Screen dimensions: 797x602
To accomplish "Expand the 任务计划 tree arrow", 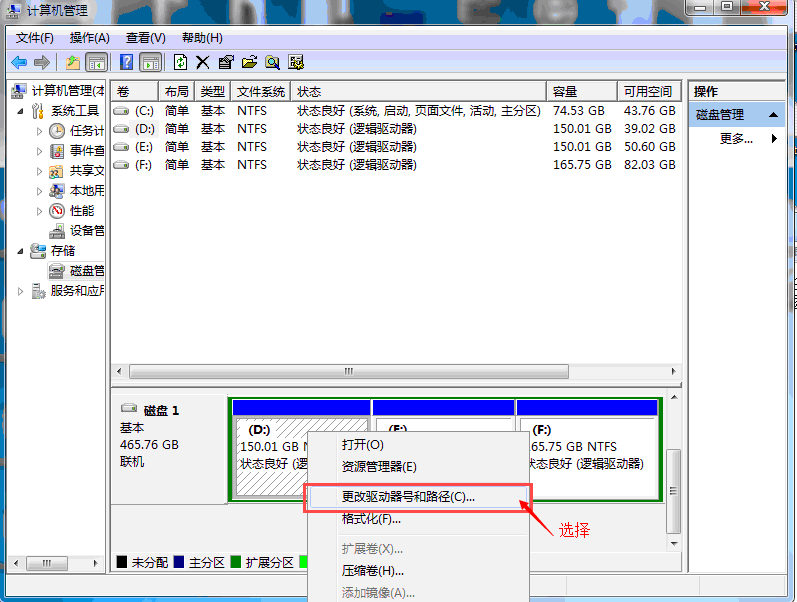I will [x=39, y=131].
